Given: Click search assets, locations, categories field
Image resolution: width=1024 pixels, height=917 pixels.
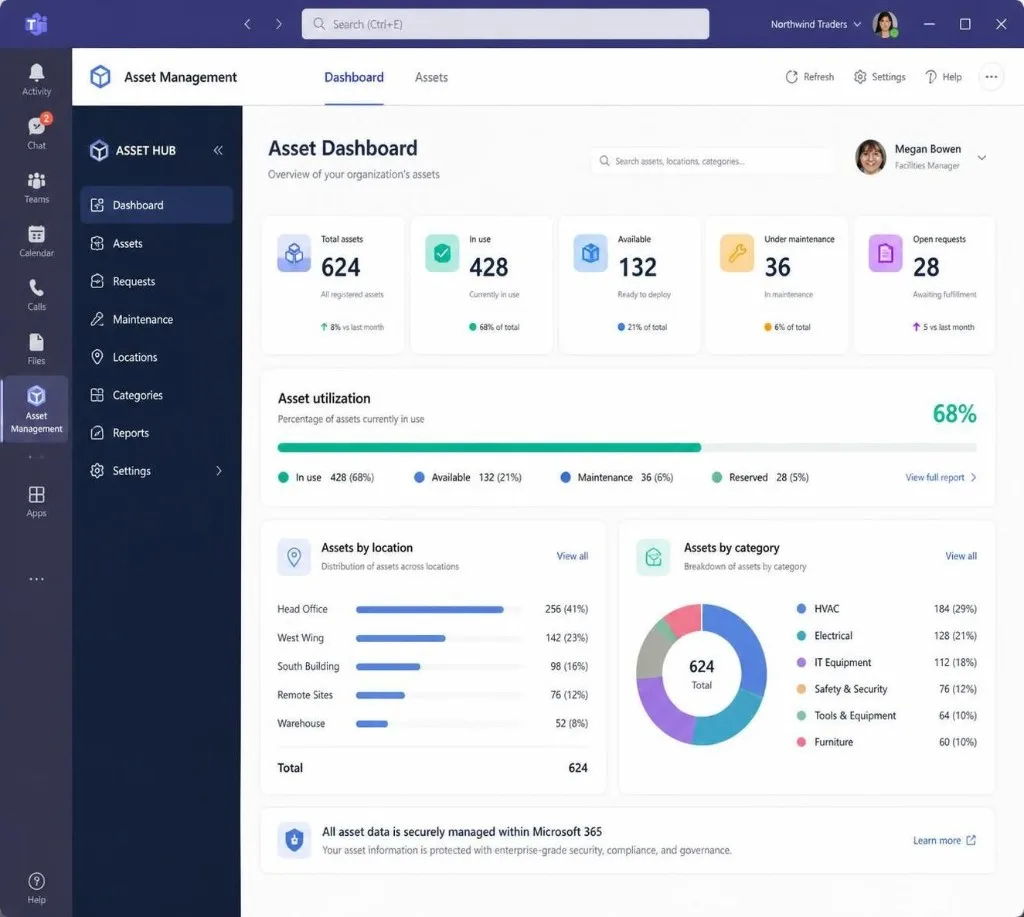Looking at the screenshot, I should click(x=712, y=161).
